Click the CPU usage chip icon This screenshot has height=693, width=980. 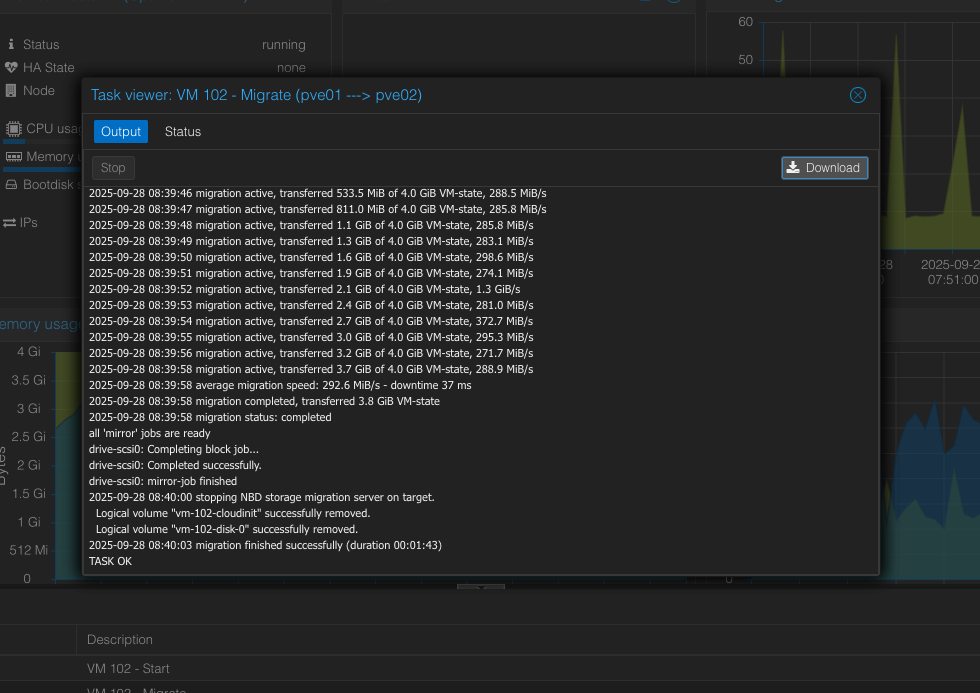14,129
